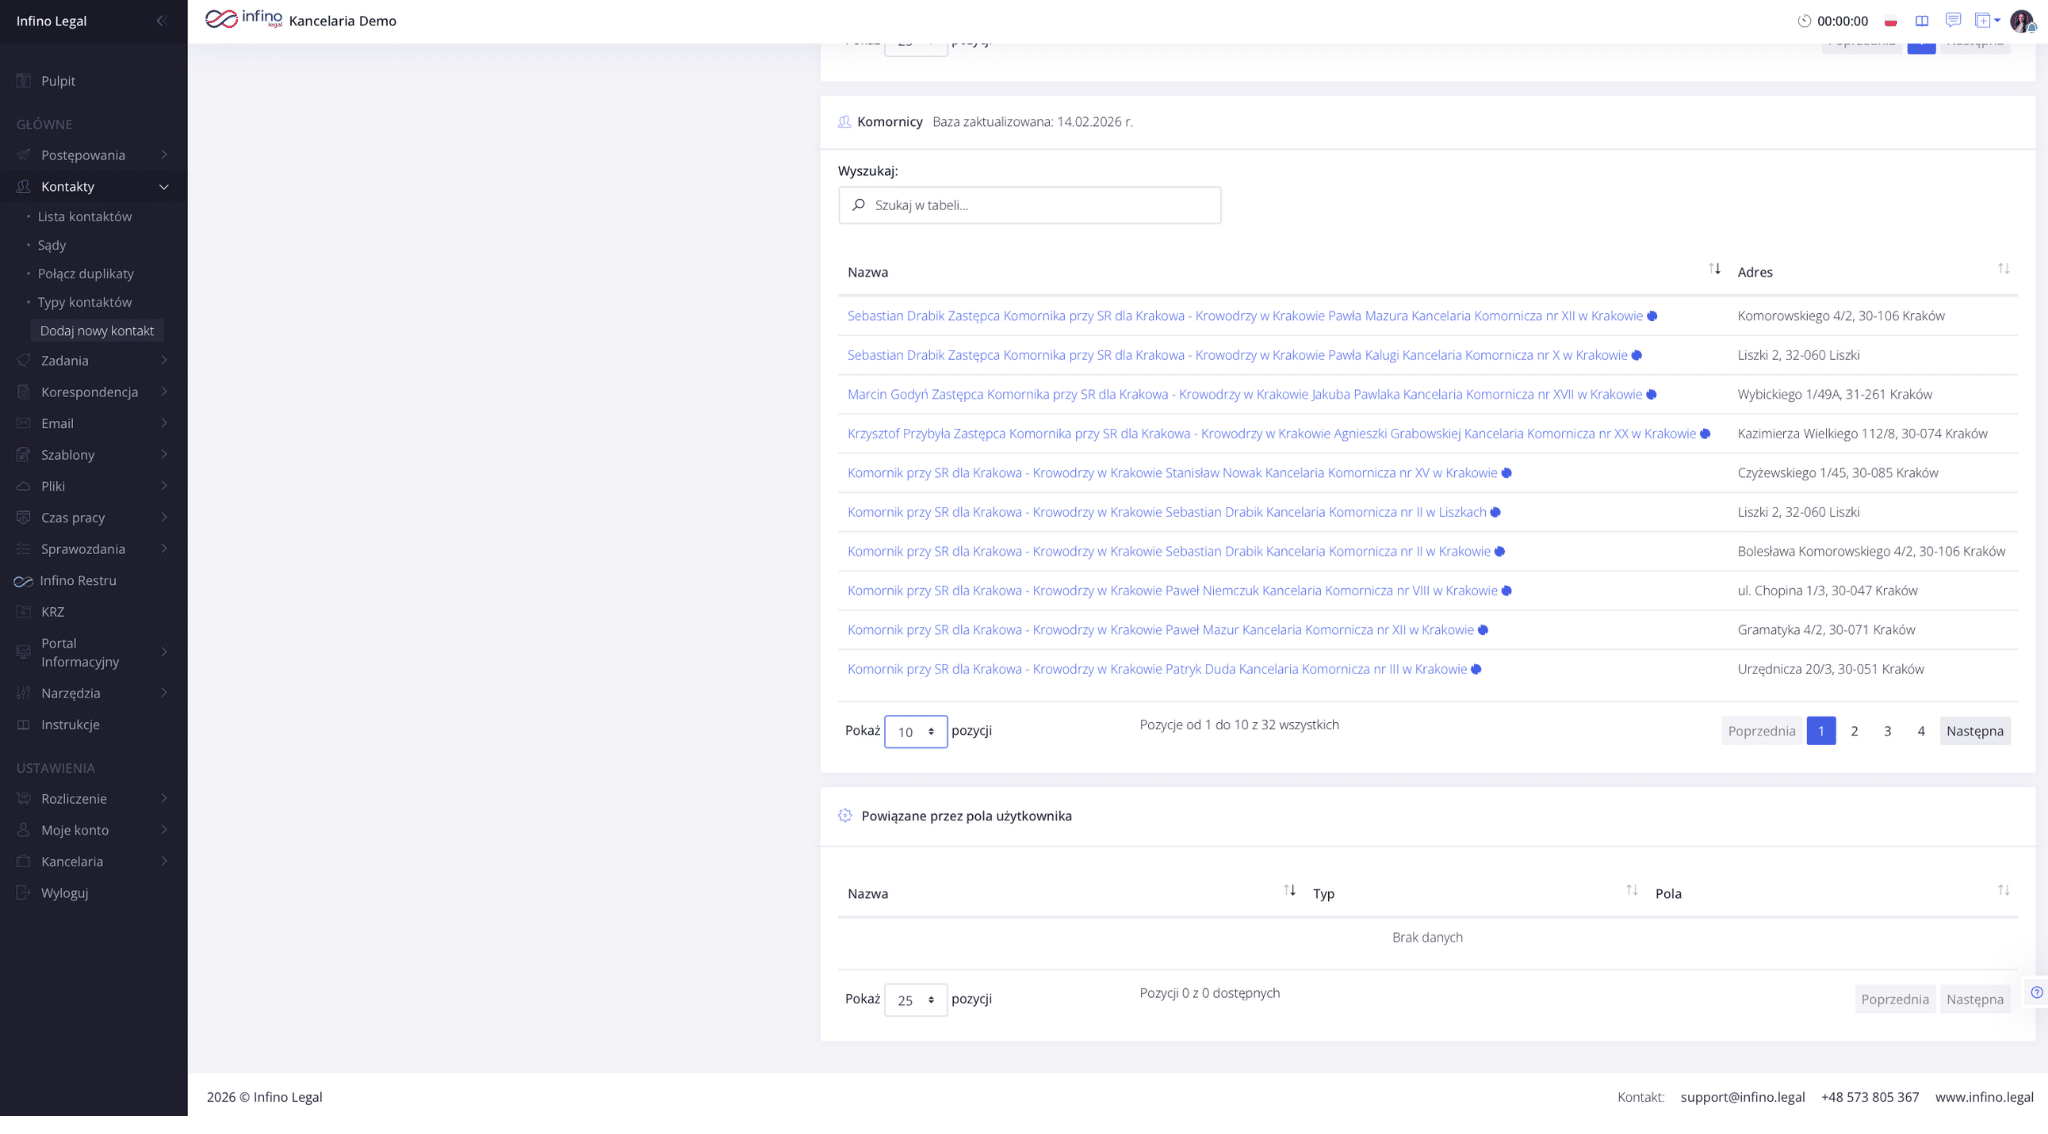Click blue badge after Stanisław Nowak row
Screen dimensions: 2048x1134
[x=1506, y=473]
